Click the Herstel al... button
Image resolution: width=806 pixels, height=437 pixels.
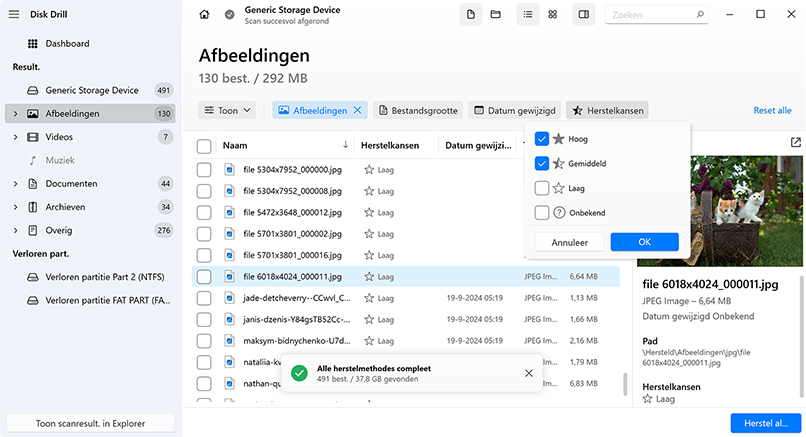click(766, 423)
